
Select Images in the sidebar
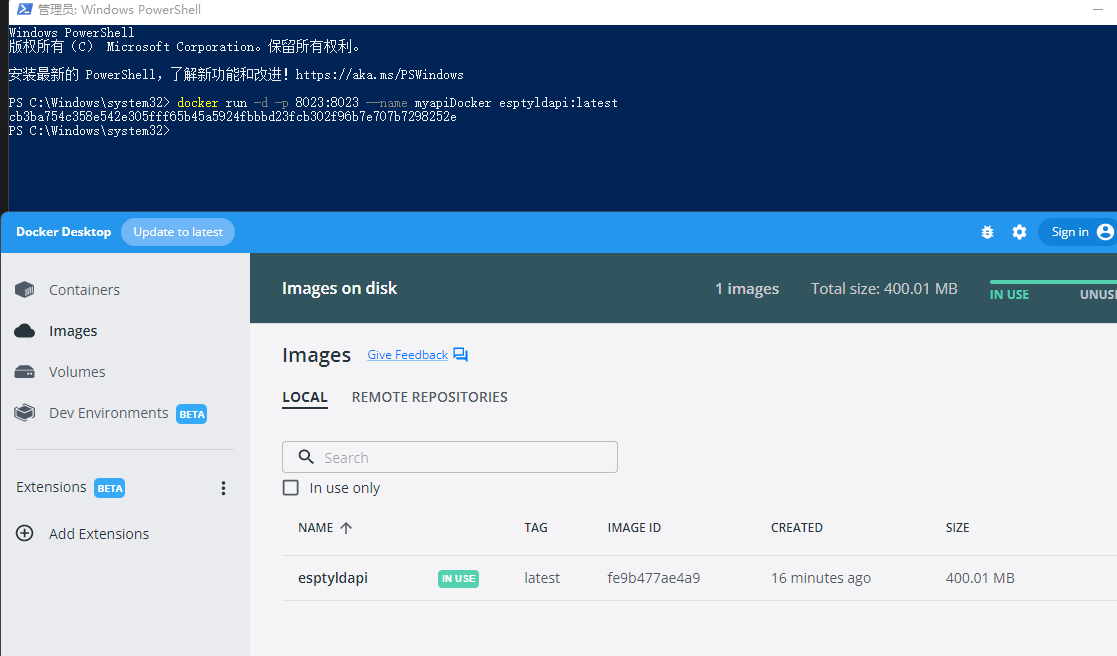(73, 331)
